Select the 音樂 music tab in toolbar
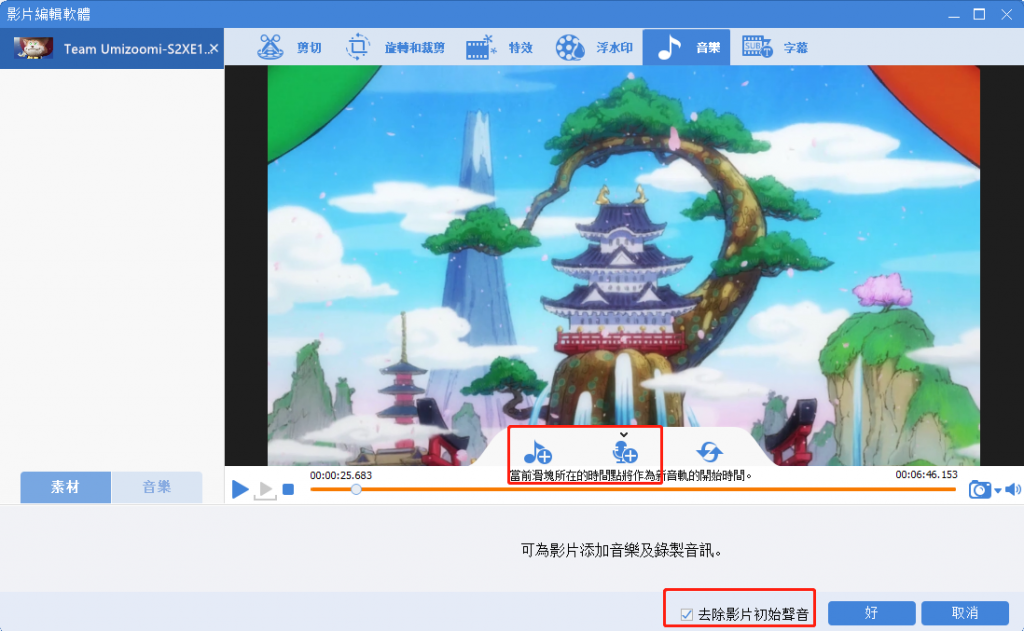This screenshot has height=631, width=1024. (x=686, y=48)
